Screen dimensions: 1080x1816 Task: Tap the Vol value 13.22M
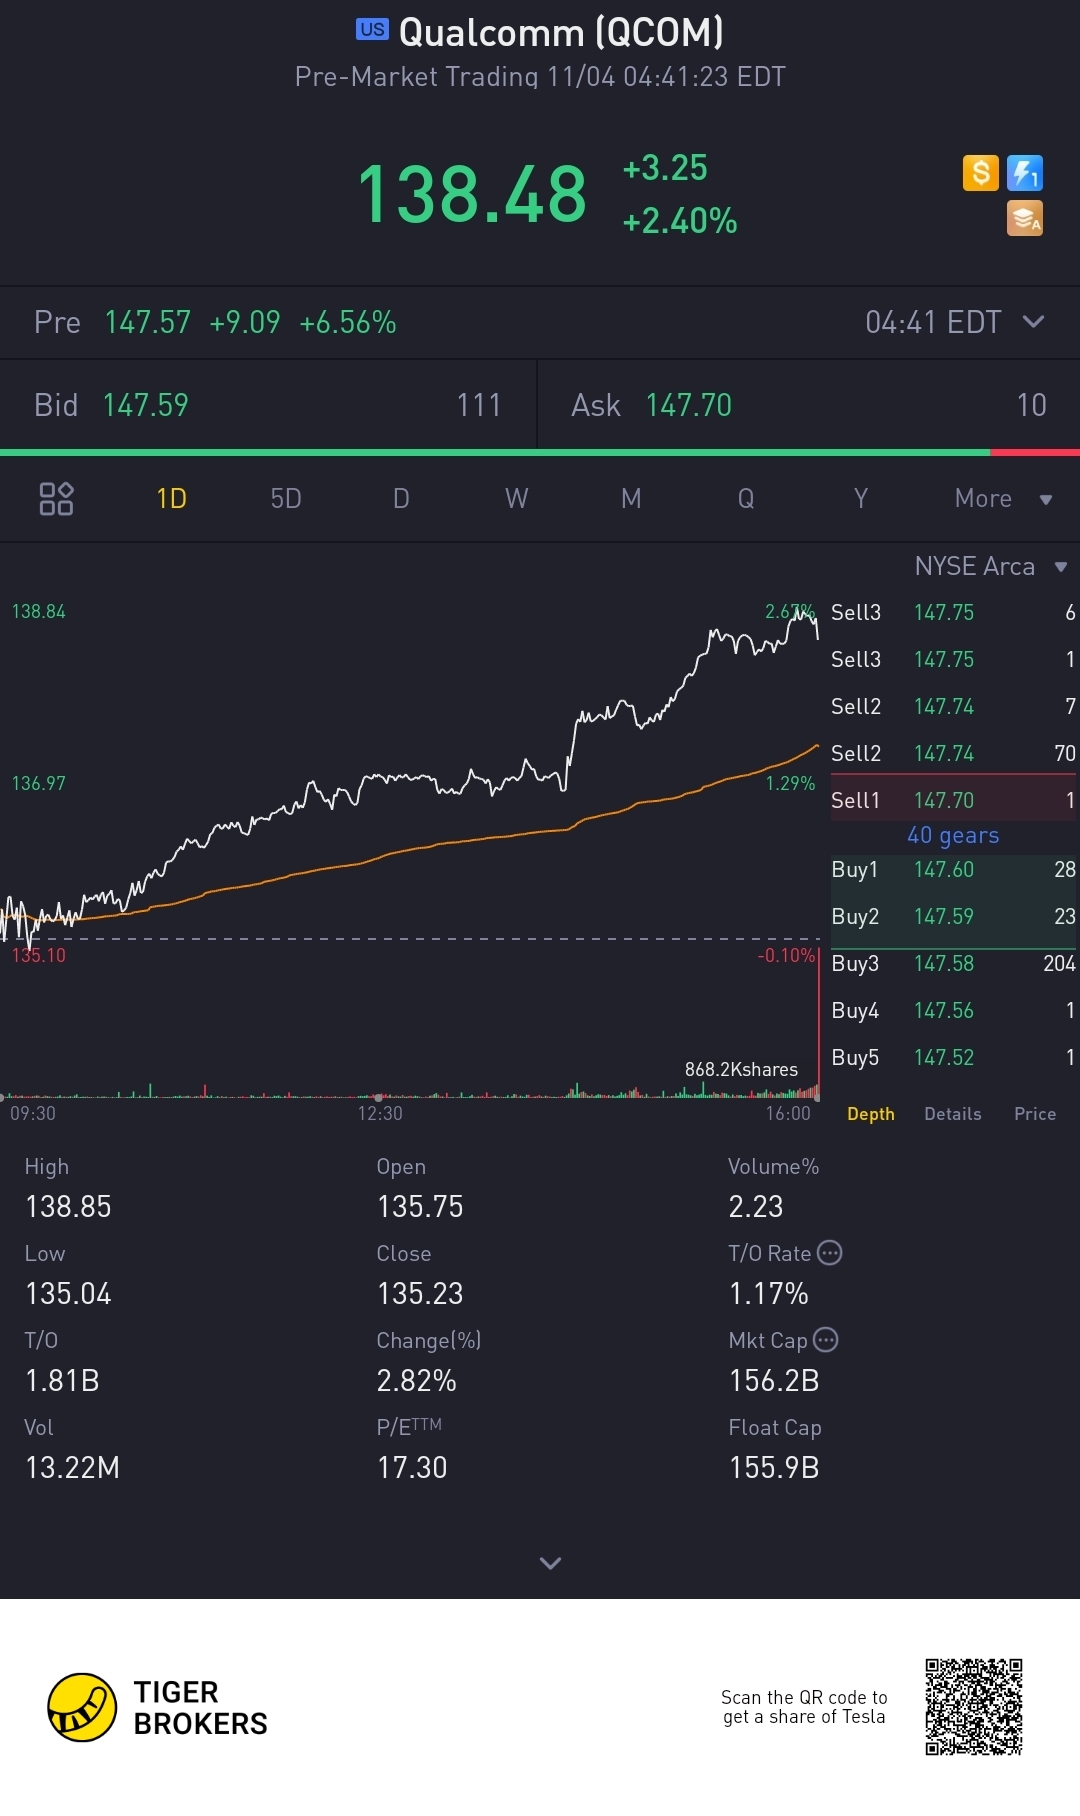(x=72, y=1467)
